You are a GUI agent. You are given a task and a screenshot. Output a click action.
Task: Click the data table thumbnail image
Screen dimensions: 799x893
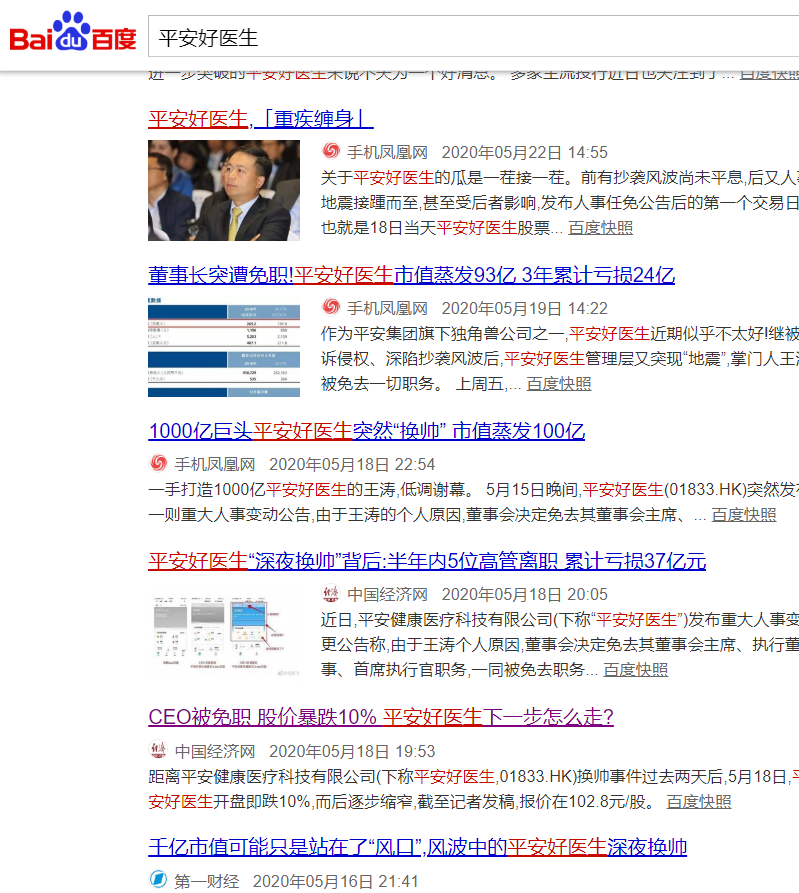point(223,346)
